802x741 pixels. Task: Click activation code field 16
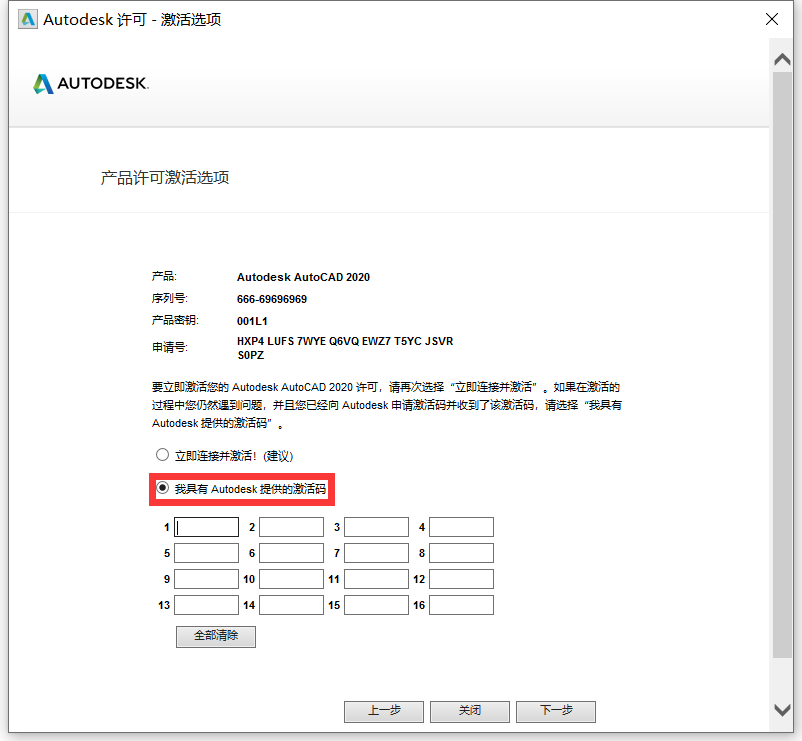tap(461, 605)
